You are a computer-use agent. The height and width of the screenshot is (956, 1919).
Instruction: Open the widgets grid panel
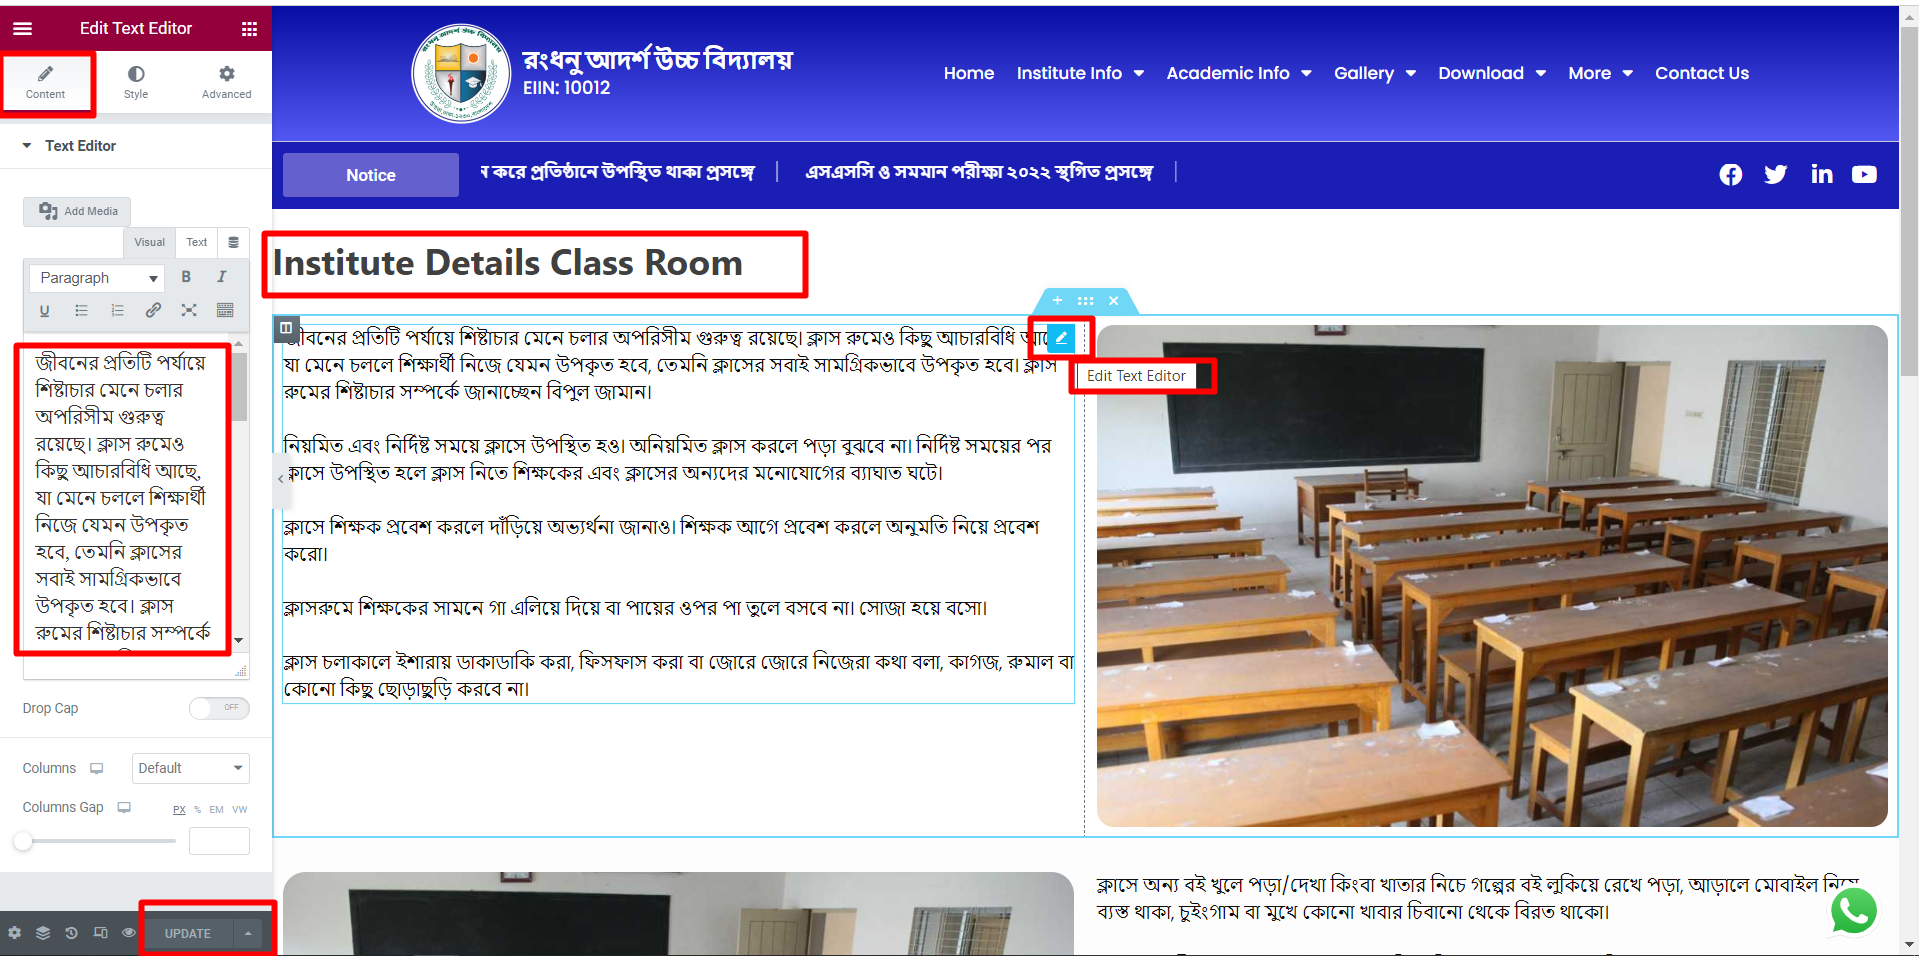pyautogui.click(x=249, y=29)
